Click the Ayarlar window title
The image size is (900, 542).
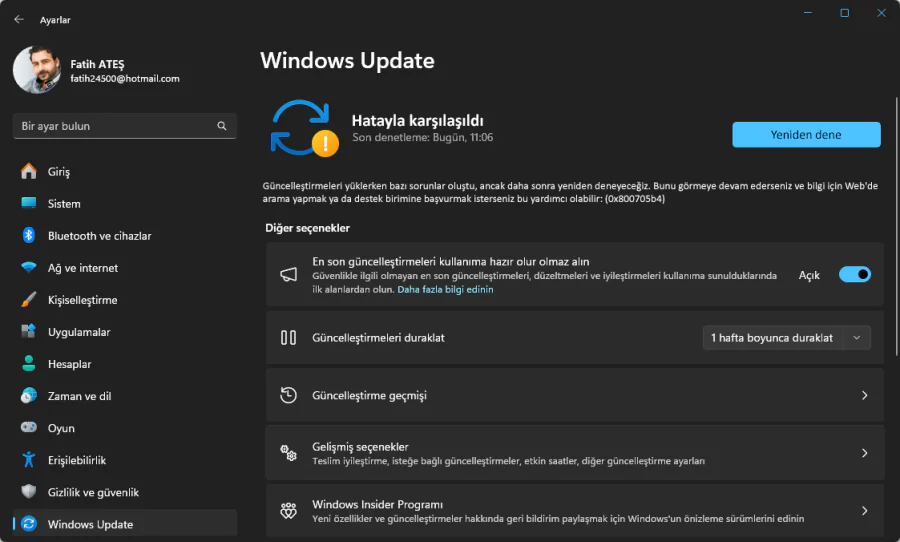pos(55,20)
